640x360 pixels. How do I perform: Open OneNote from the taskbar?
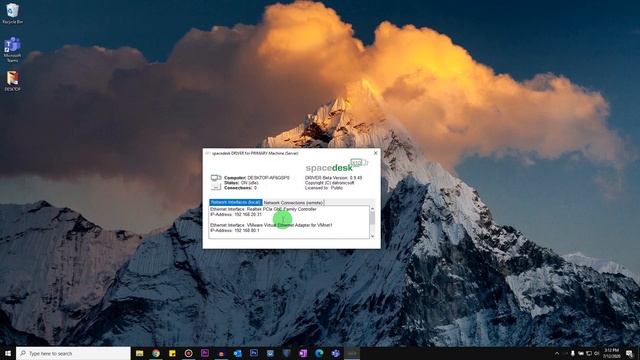tap(303, 353)
